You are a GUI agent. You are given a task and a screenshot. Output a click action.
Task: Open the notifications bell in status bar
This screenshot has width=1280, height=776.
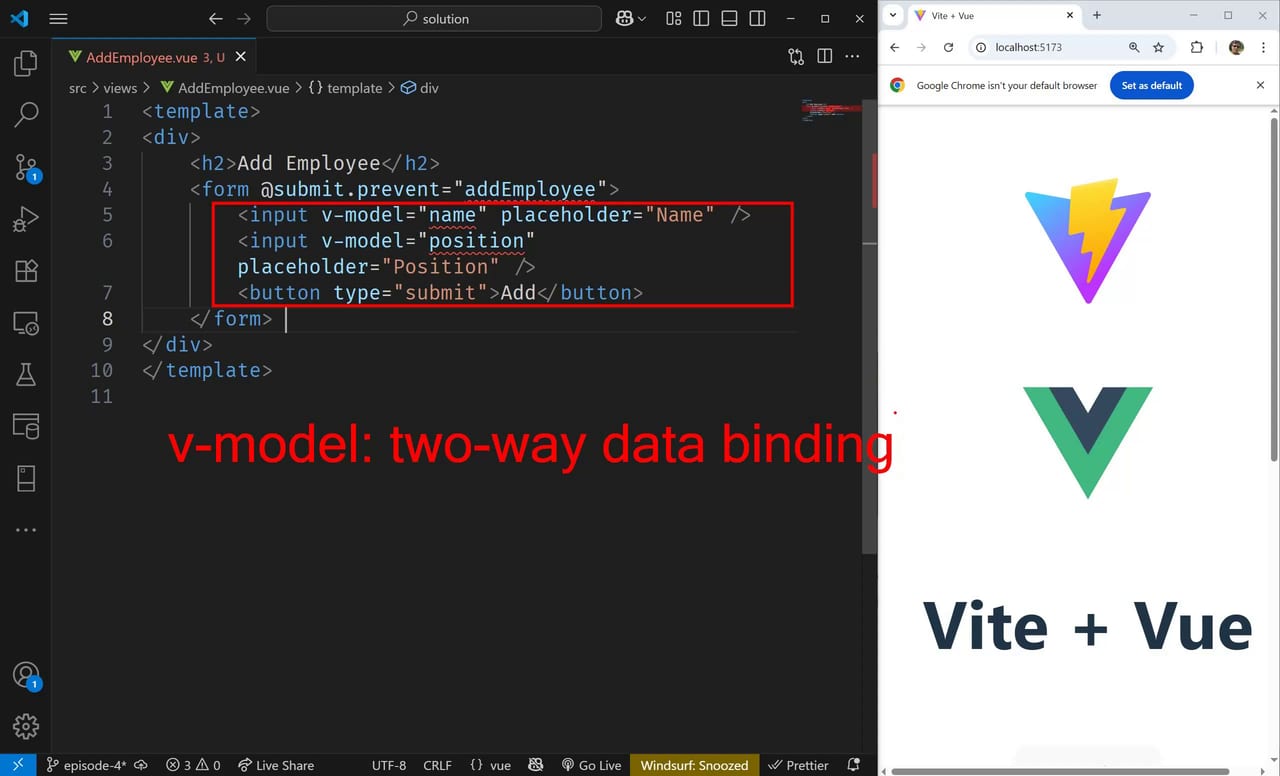pyautogui.click(x=854, y=765)
